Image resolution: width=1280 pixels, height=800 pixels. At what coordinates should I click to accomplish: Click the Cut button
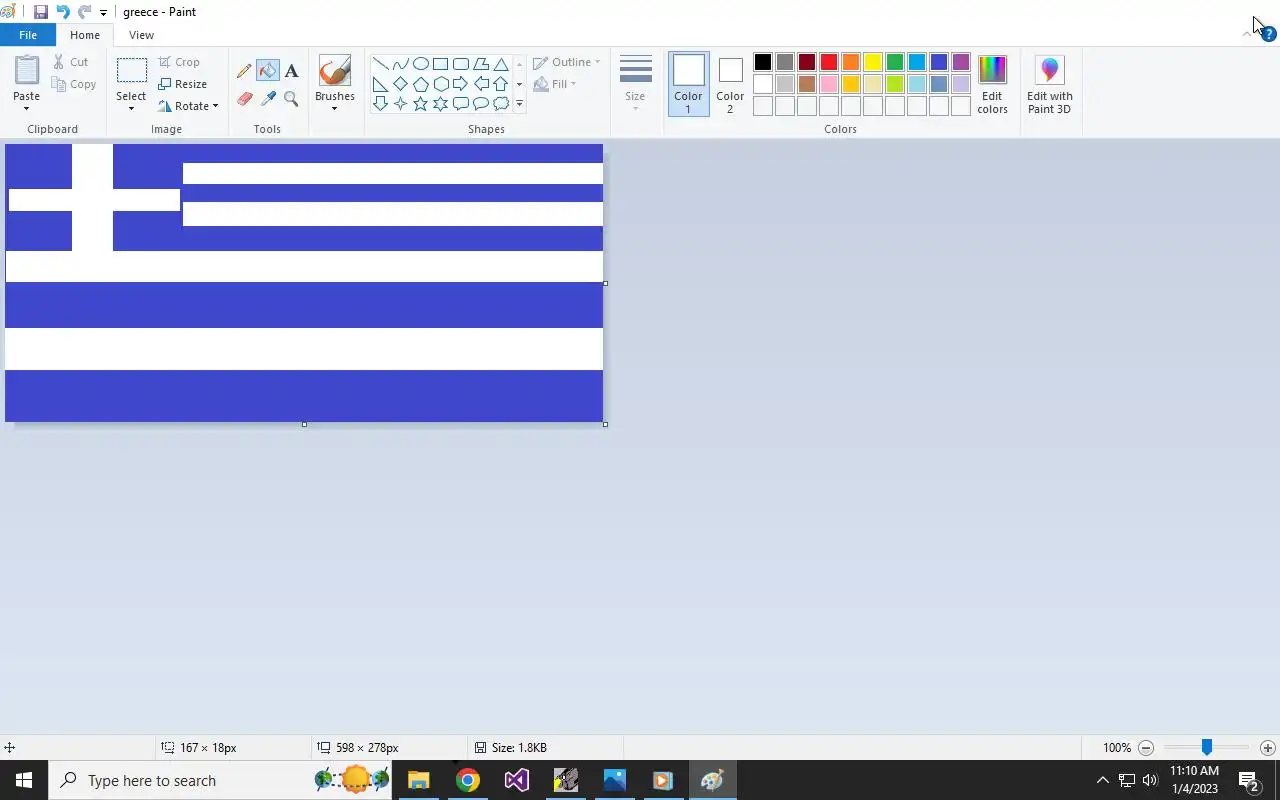70,62
